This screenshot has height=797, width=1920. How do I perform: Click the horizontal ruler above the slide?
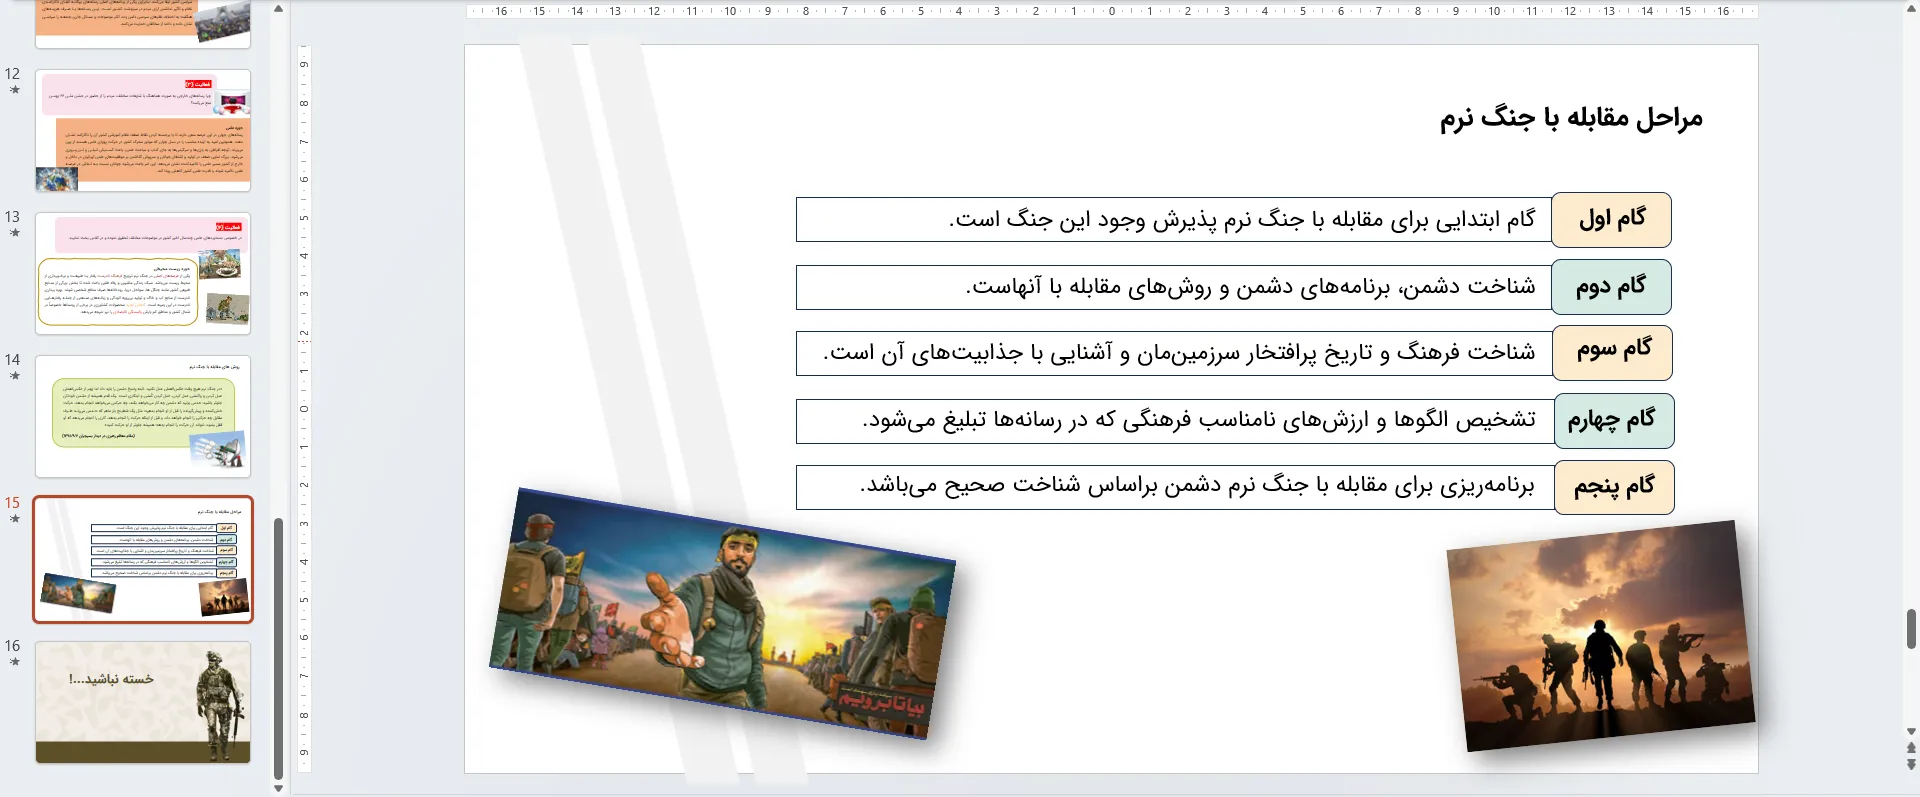1111,11
